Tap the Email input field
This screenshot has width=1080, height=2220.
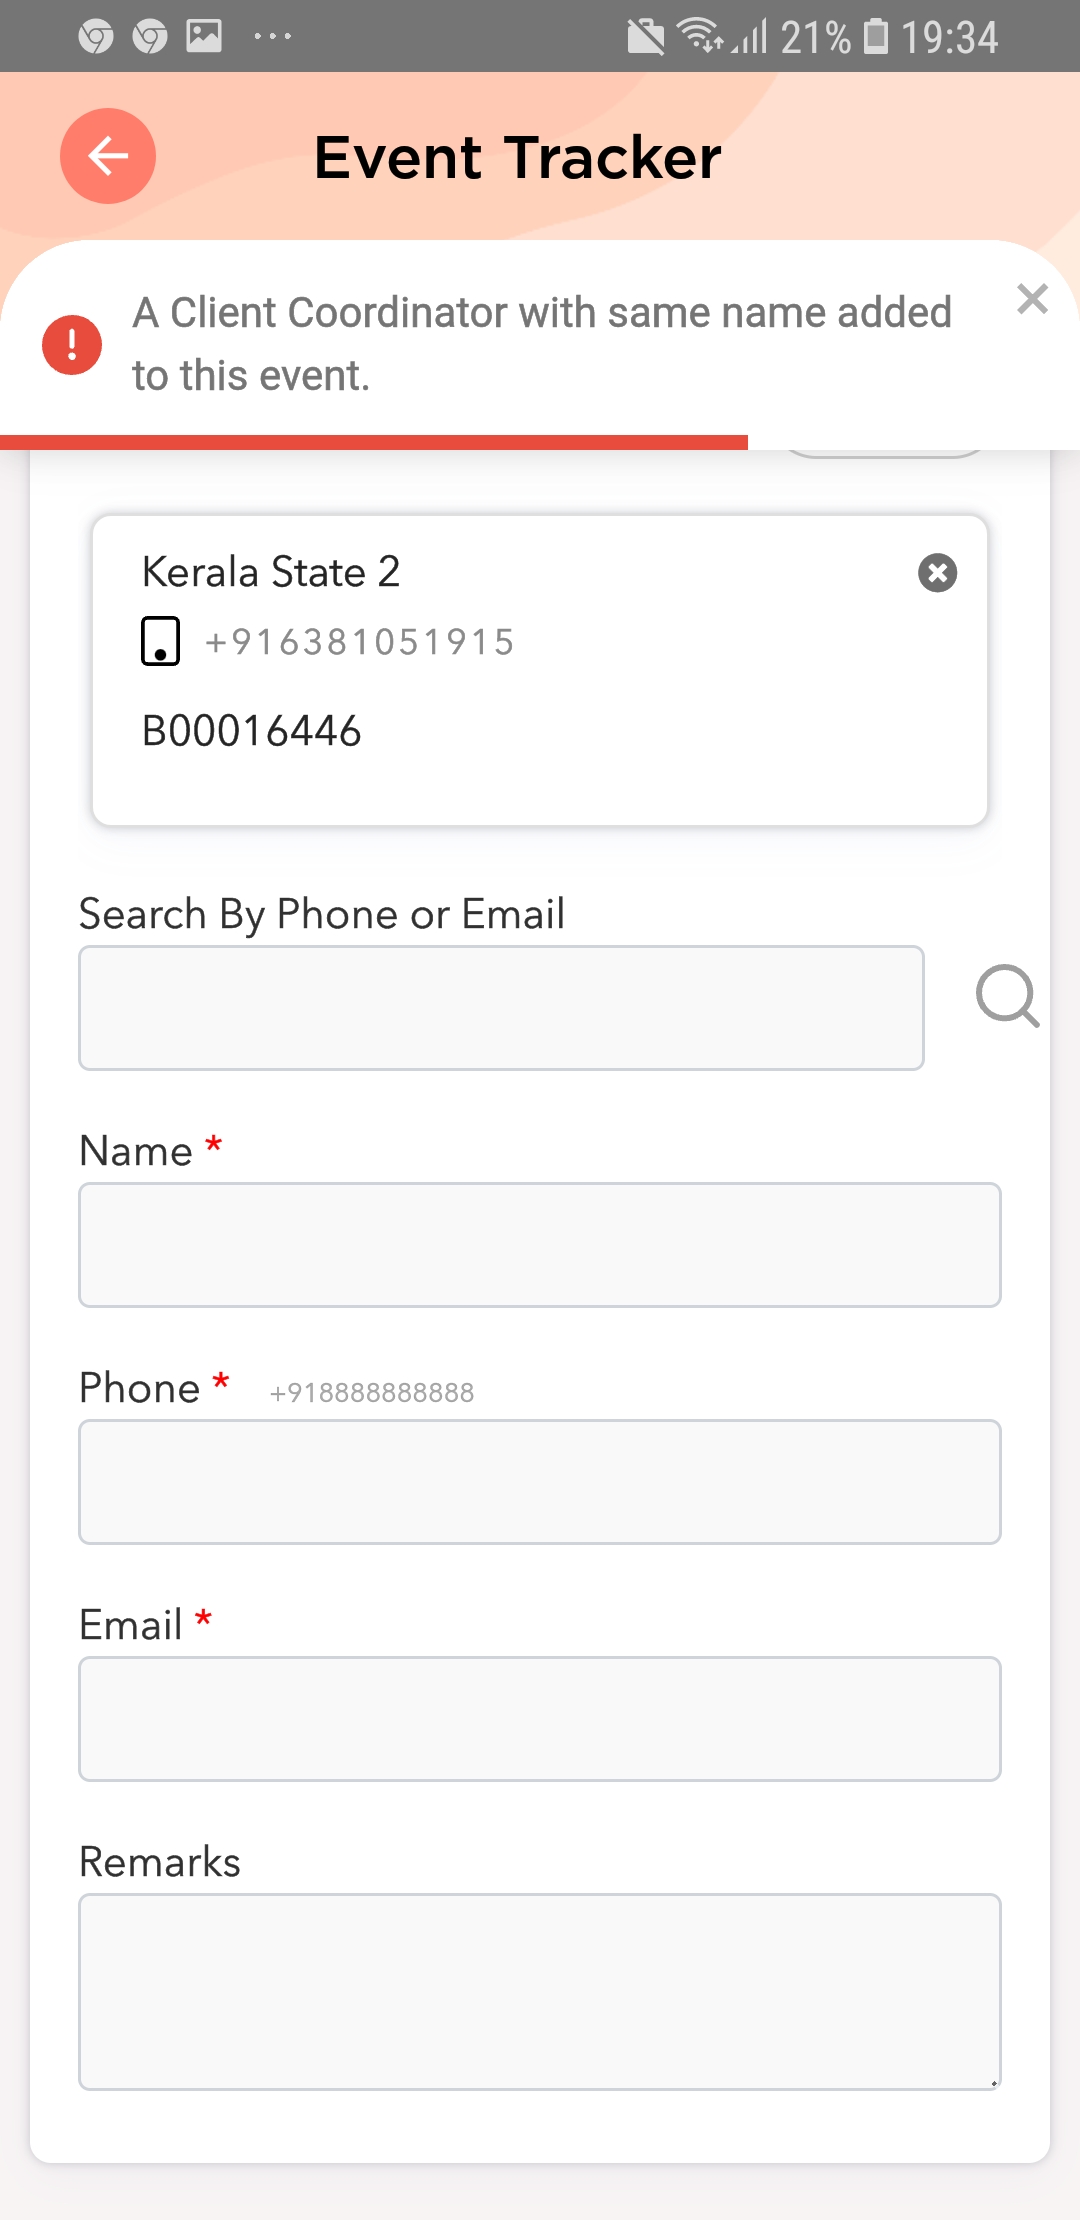click(540, 1719)
